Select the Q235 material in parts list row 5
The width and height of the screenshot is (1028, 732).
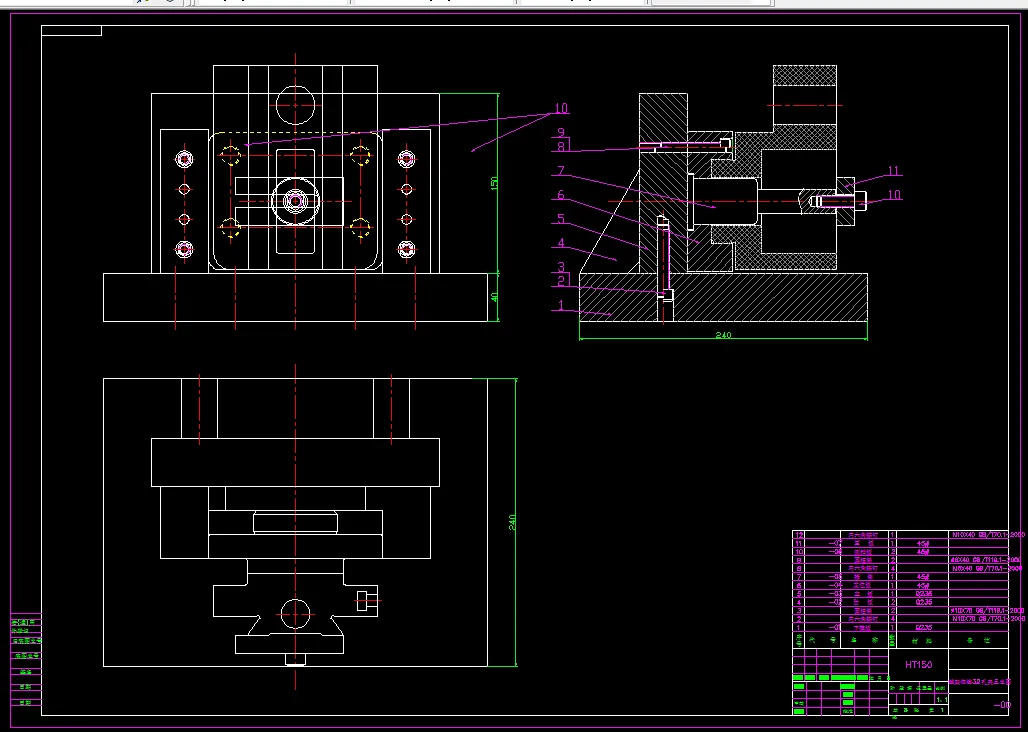pos(924,594)
